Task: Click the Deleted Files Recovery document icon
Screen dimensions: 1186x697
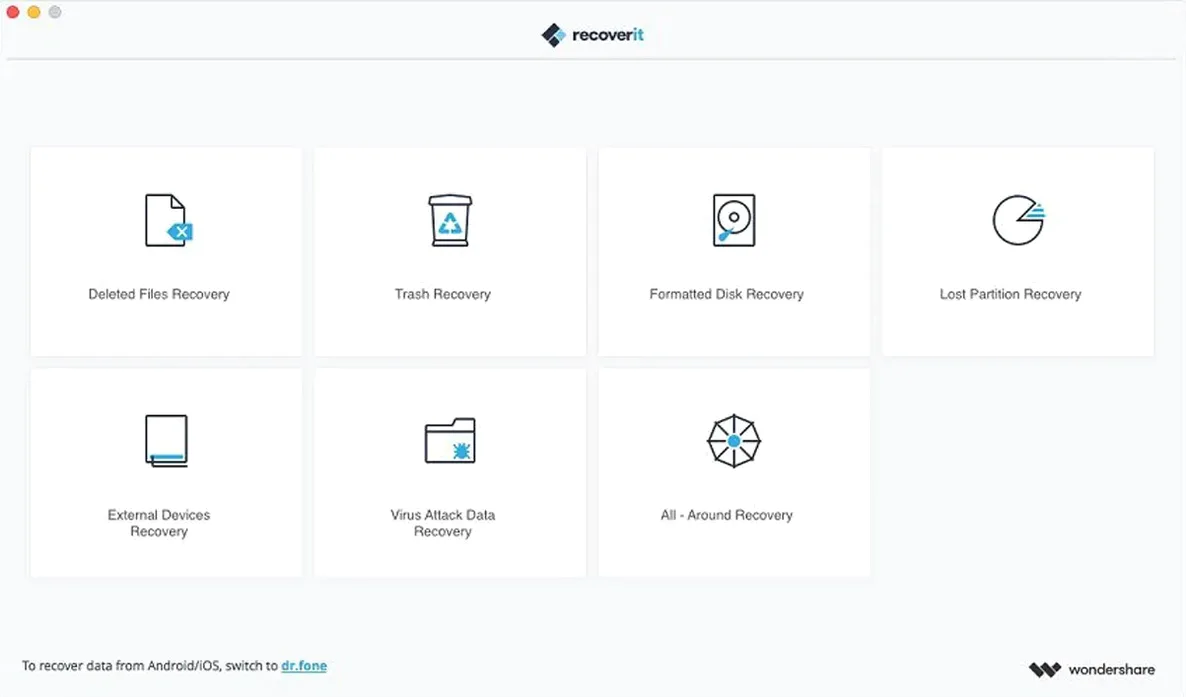Action: point(168,220)
